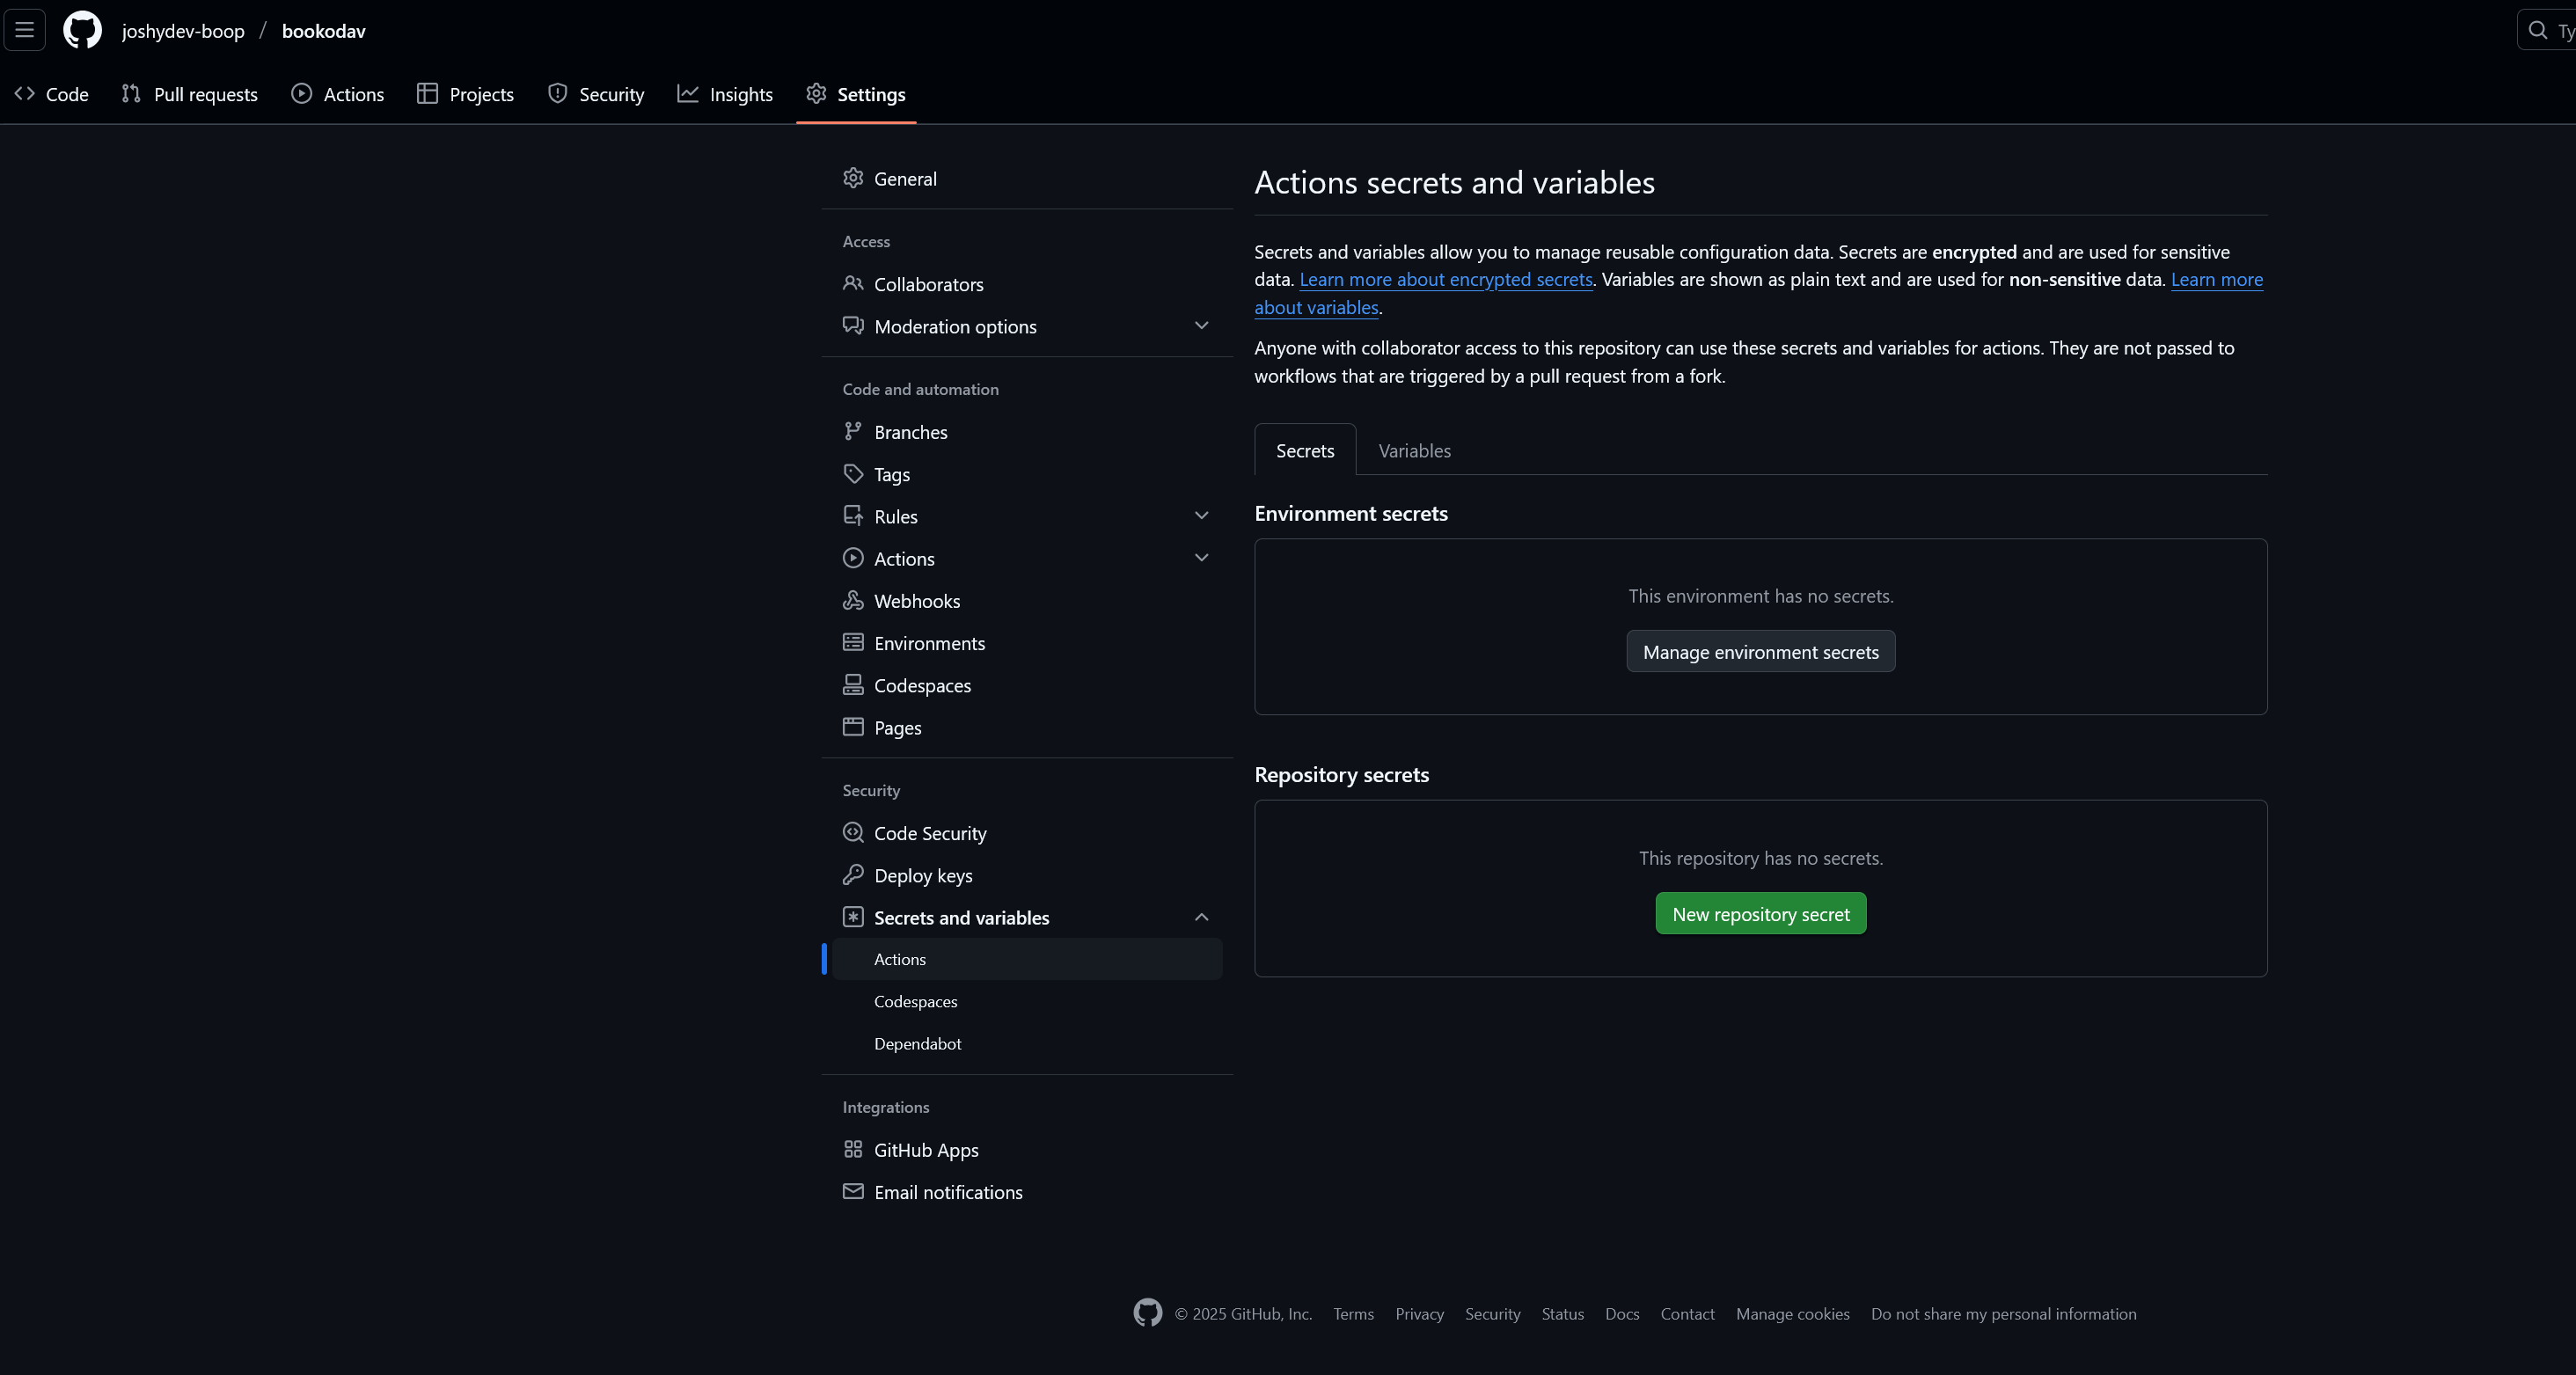The image size is (2576, 1375).
Task: Select the Secrets tab
Action: [1305, 450]
